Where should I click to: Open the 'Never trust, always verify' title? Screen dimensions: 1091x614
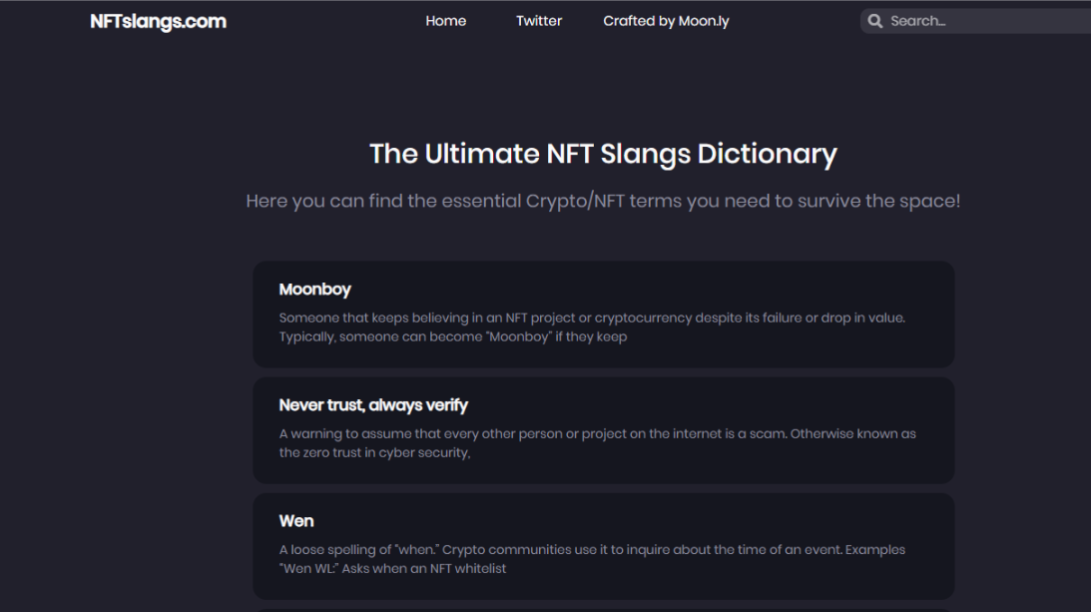pos(373,405)
